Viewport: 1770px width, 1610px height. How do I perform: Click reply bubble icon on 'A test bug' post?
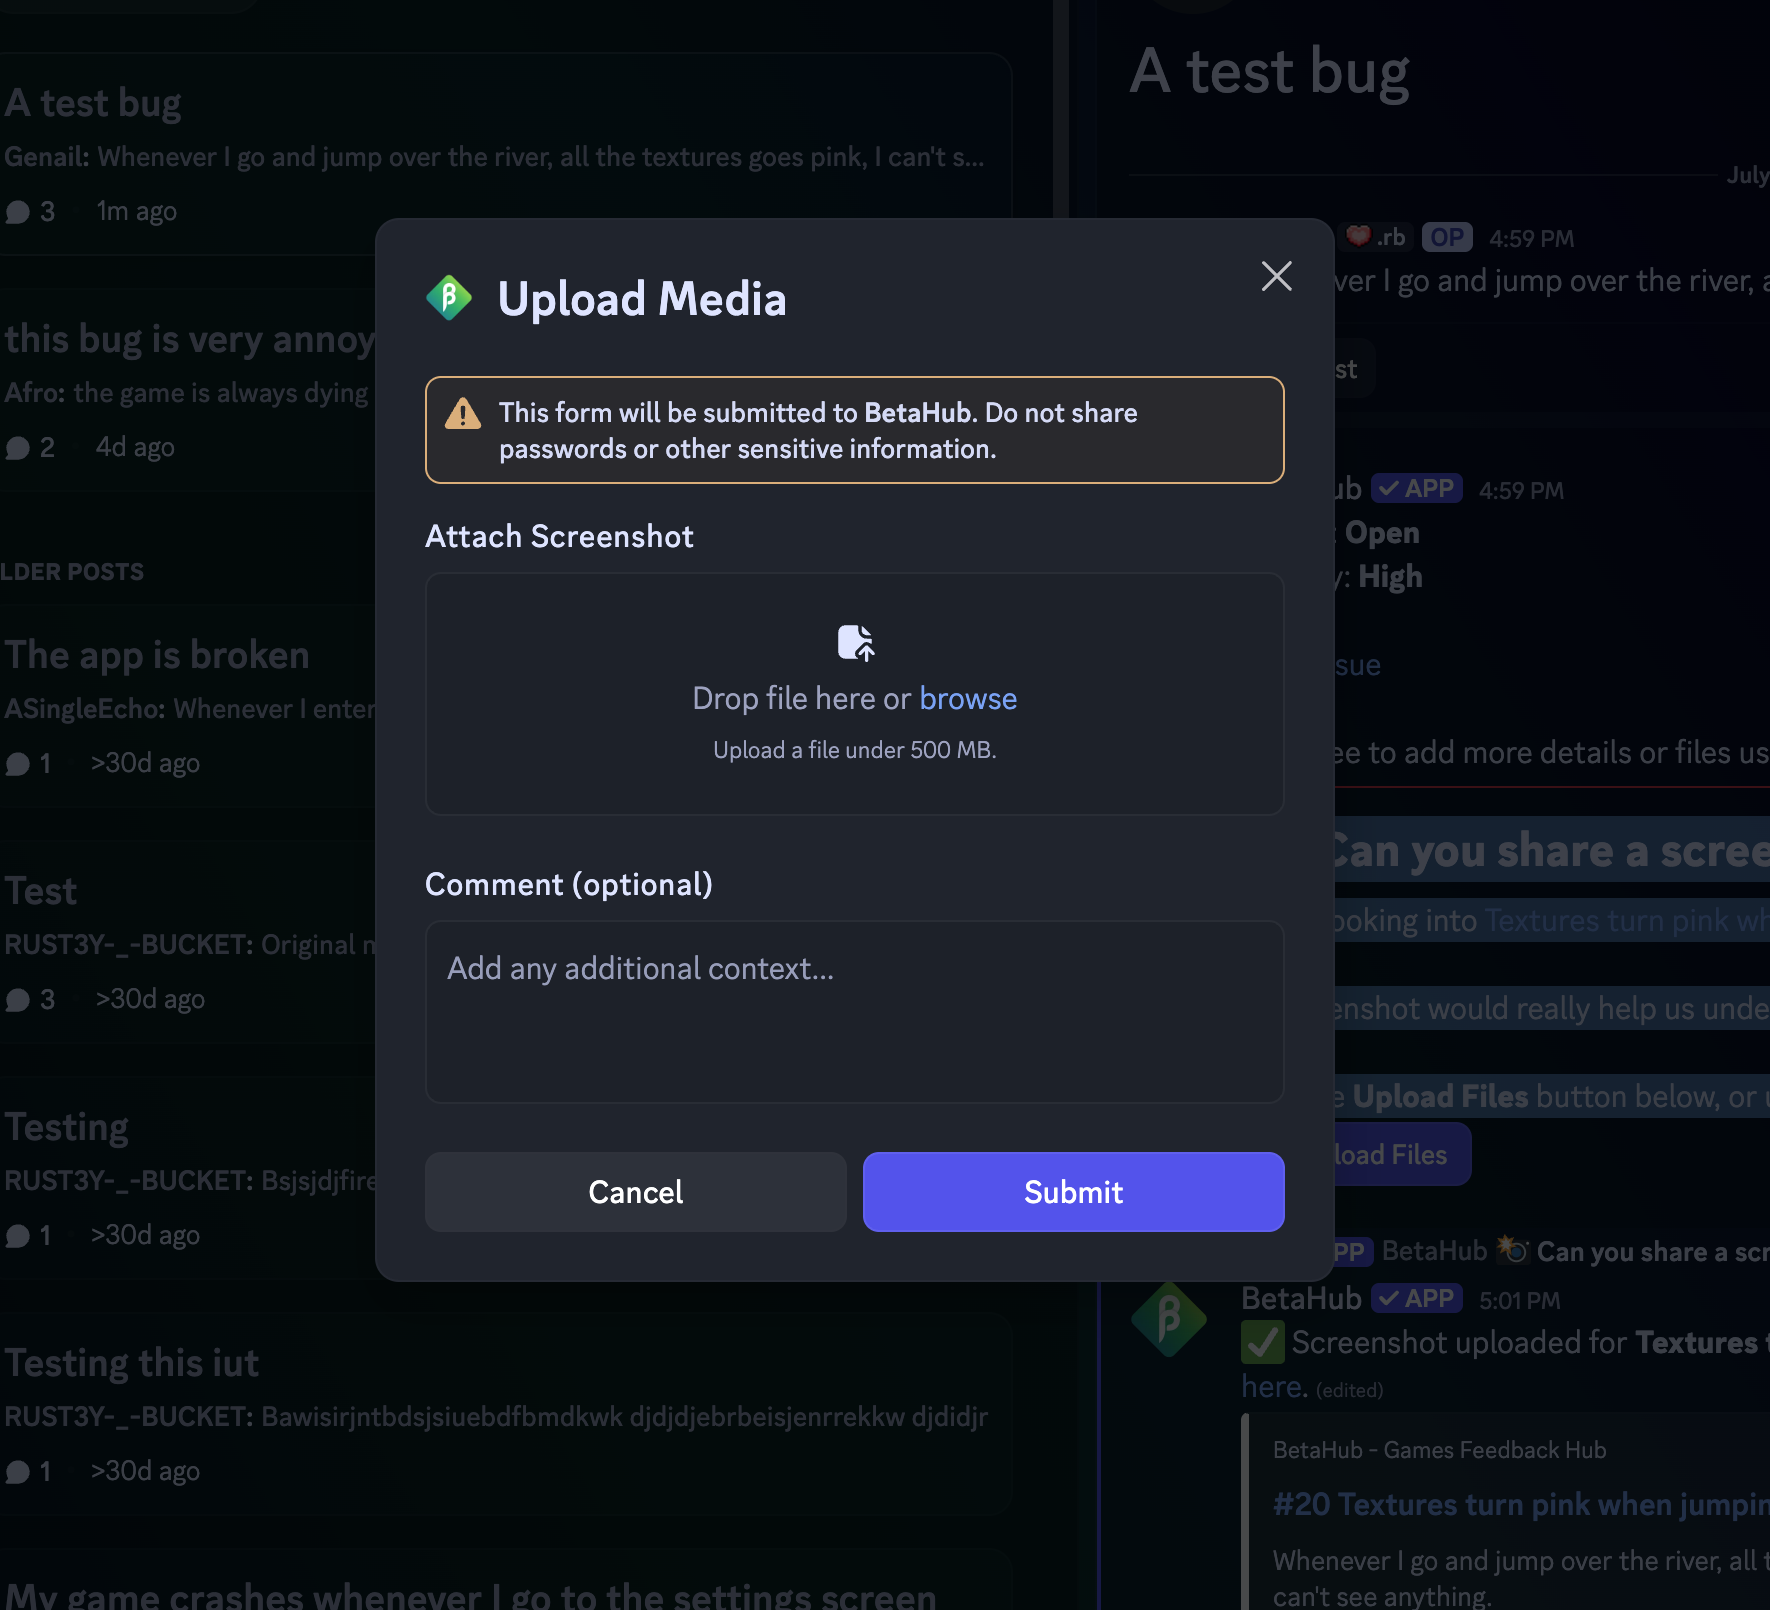coord(18,212)
